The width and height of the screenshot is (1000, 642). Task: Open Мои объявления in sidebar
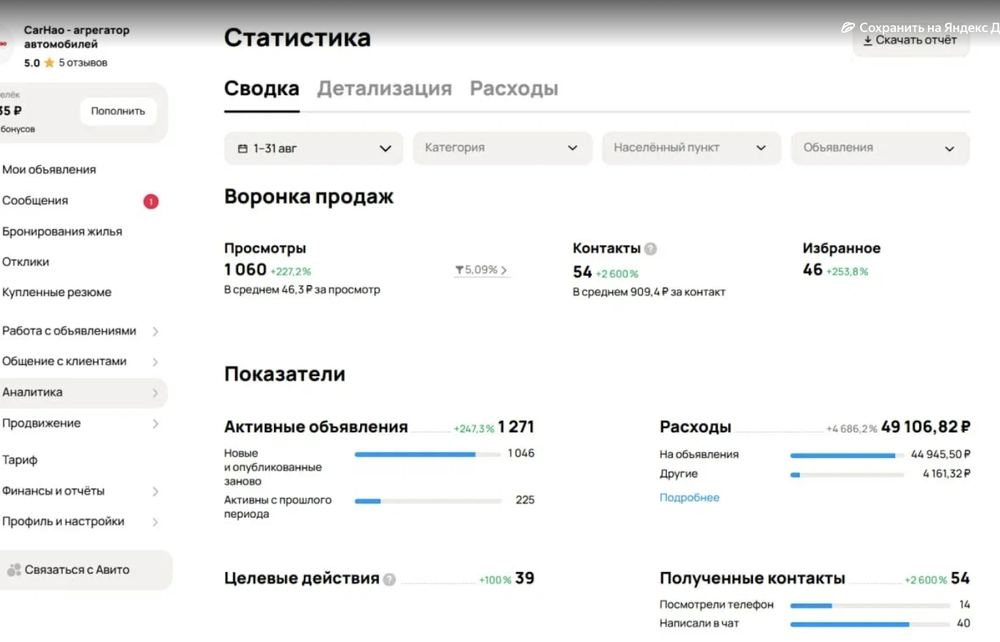pyautogui.click(x=49, y=170)
